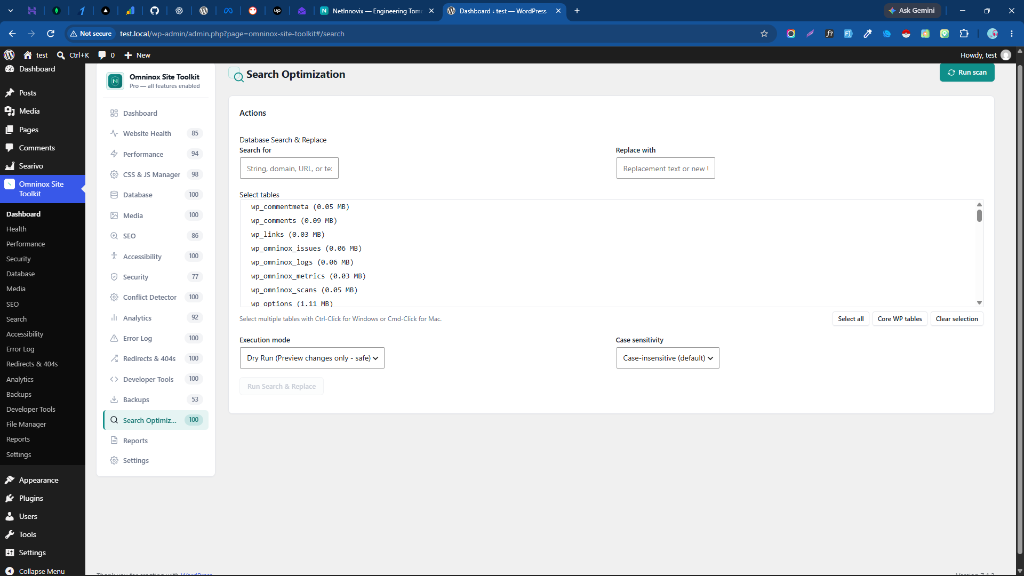This screenshot has height=576, width=1024.
Task: Open the Case sensitivity dropdown
Action: point(667,358)
